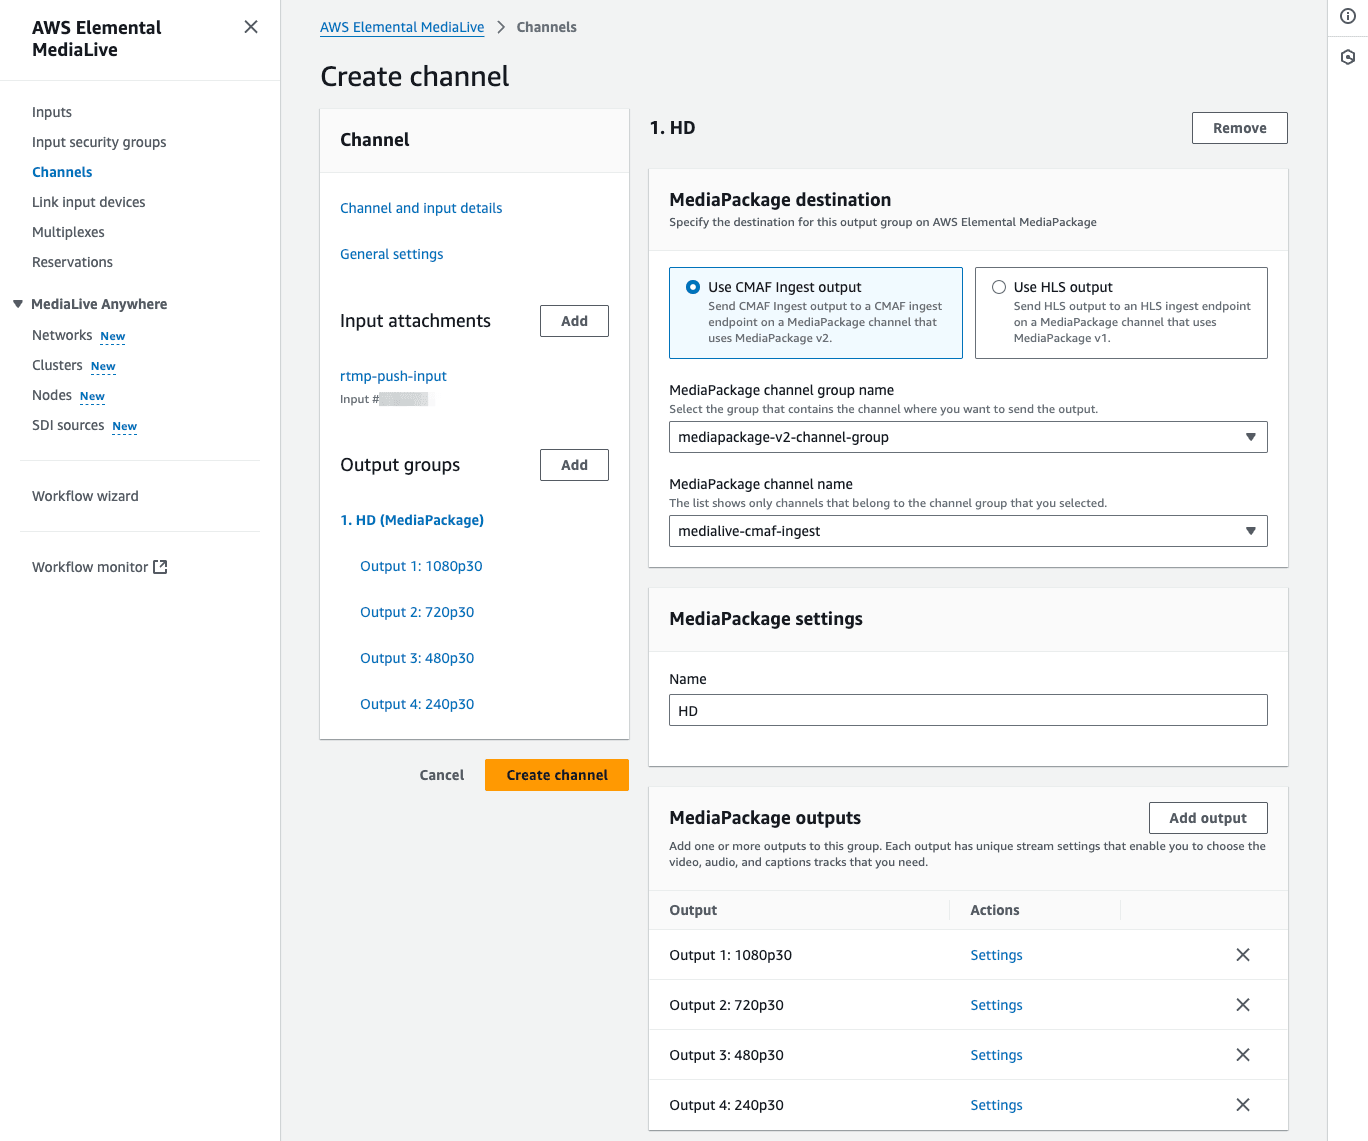The image size is (1368, 1141).
Task: Close the AWS Elemental MediaLive side navigation
Action: tap(251, 27)
